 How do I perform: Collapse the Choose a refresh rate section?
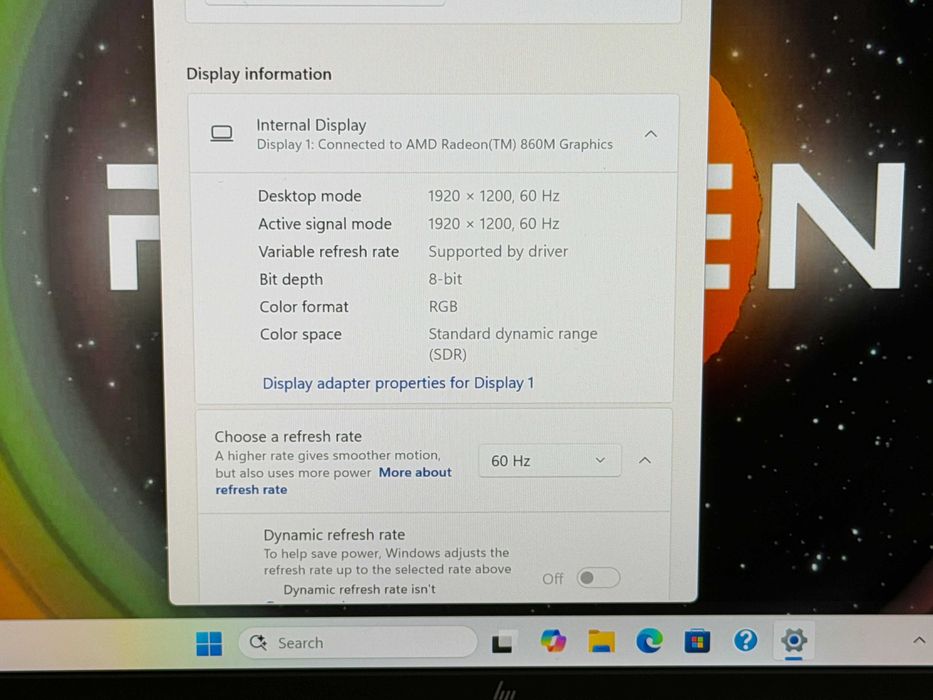pos(644,460)
